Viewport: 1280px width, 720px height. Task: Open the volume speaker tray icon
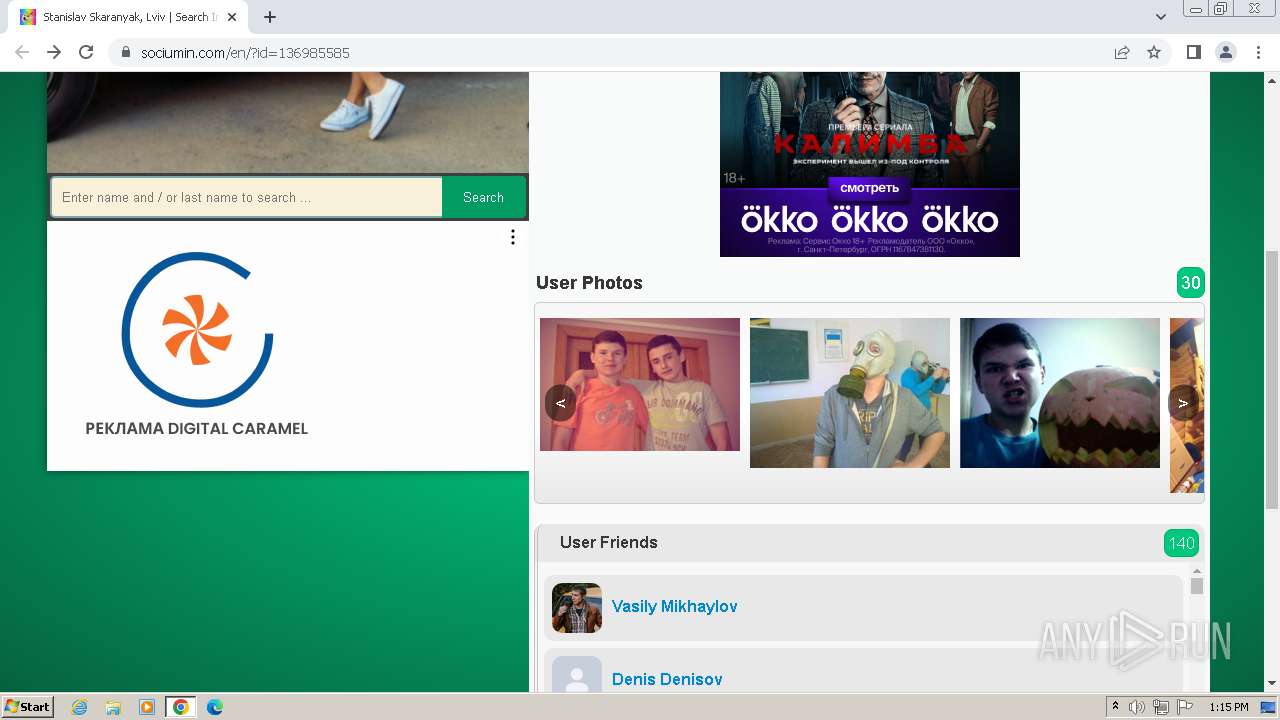pyautogui.click(x=1137, y=707)
